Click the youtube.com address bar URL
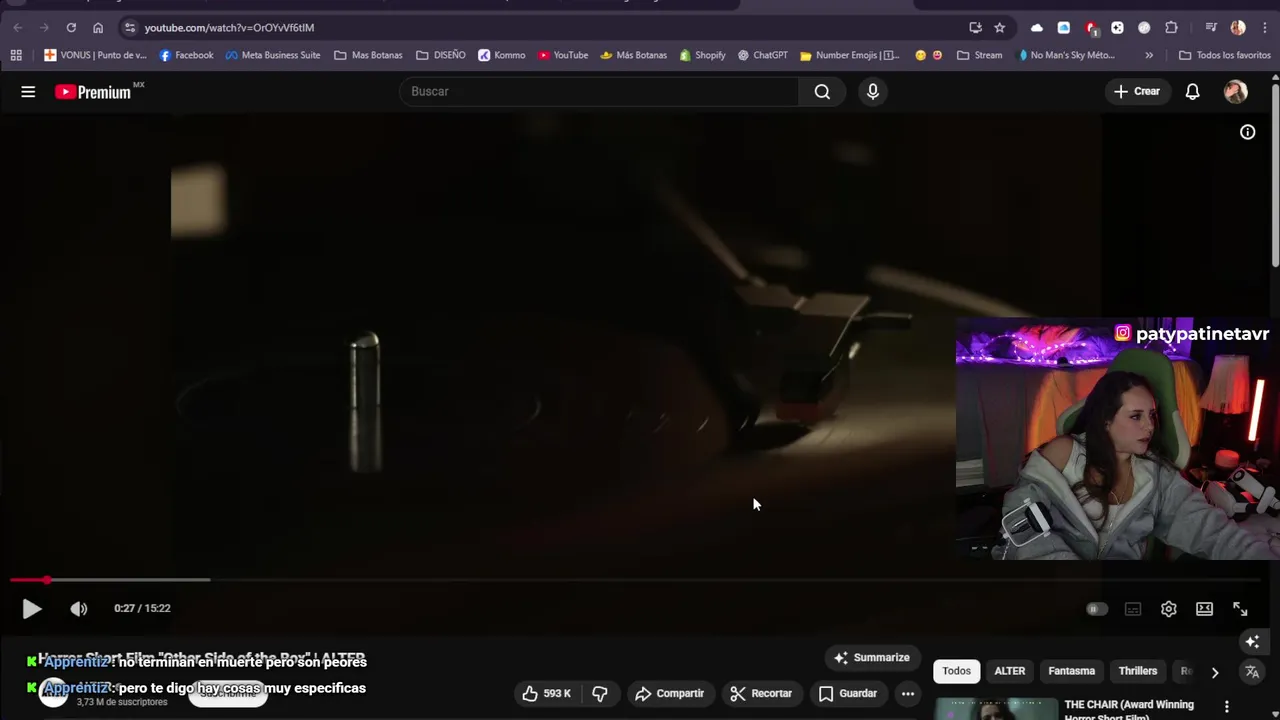This screenshot has height=720, width=1280. coord(229,28)
